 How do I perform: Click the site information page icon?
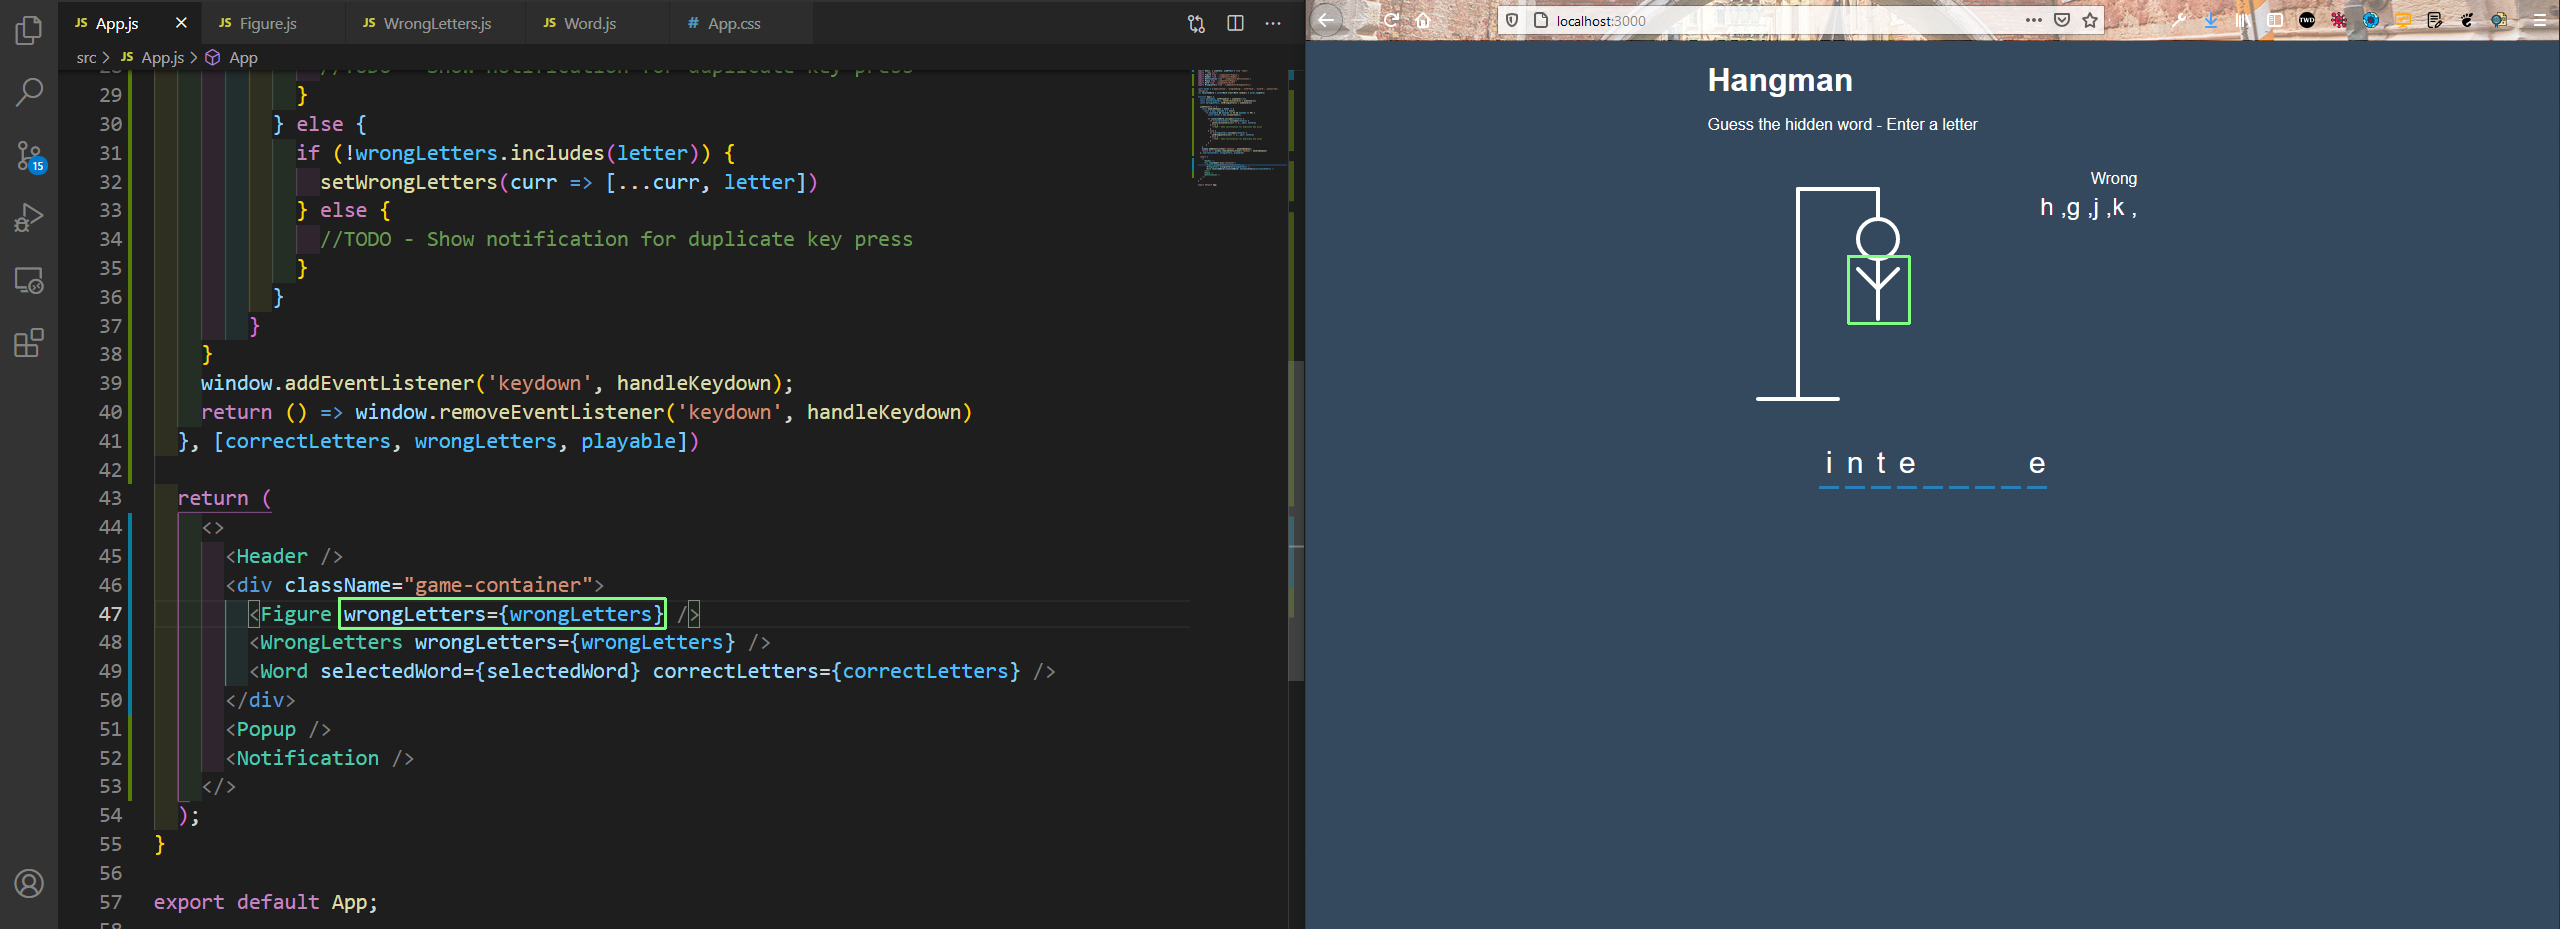1541,20
